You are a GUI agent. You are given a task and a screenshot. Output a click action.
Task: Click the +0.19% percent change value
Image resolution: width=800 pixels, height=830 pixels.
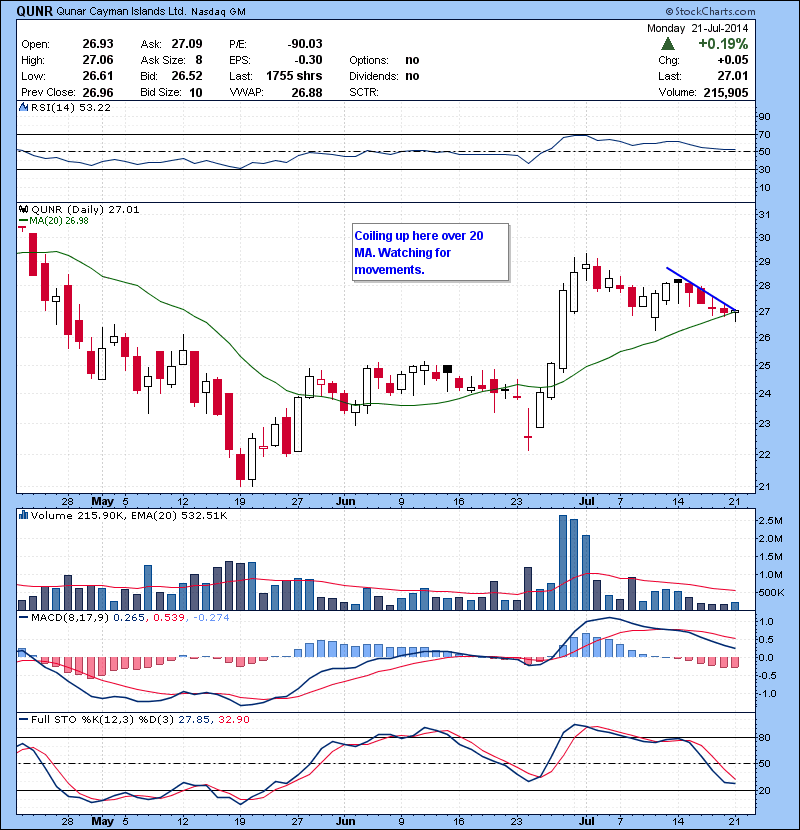pos(722,44)
